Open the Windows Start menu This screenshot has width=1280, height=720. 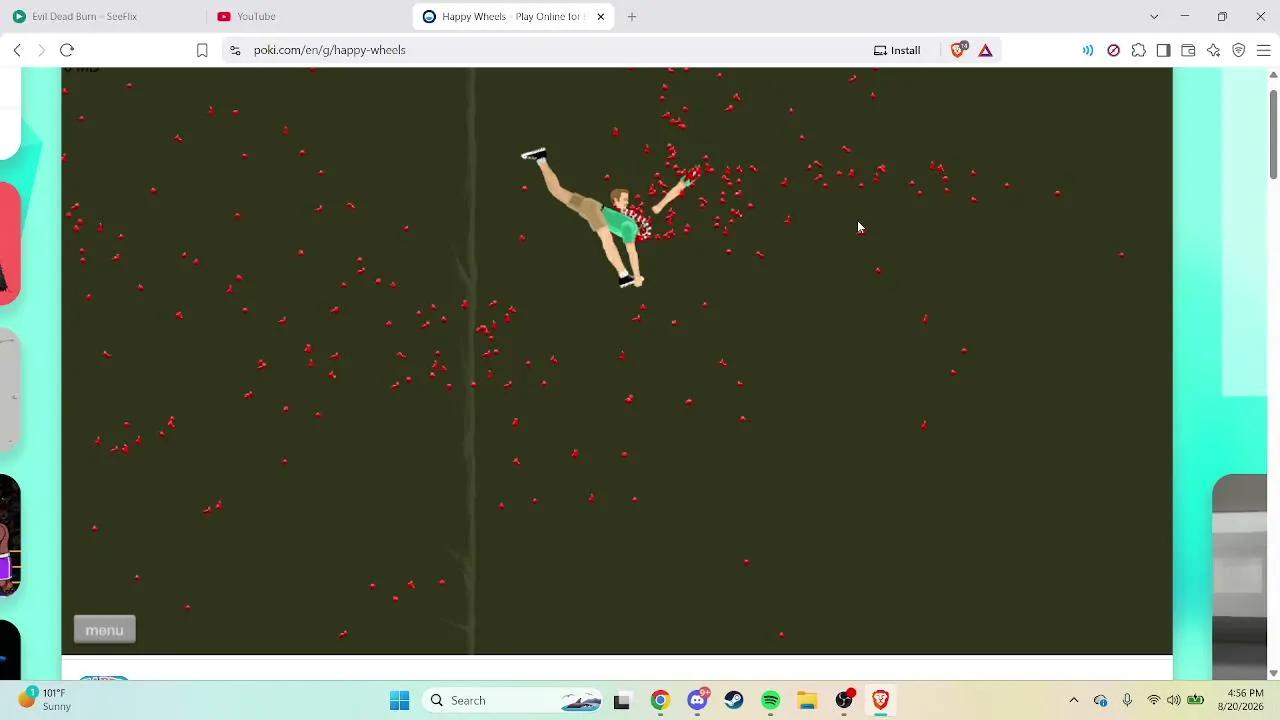coord(399,700)
